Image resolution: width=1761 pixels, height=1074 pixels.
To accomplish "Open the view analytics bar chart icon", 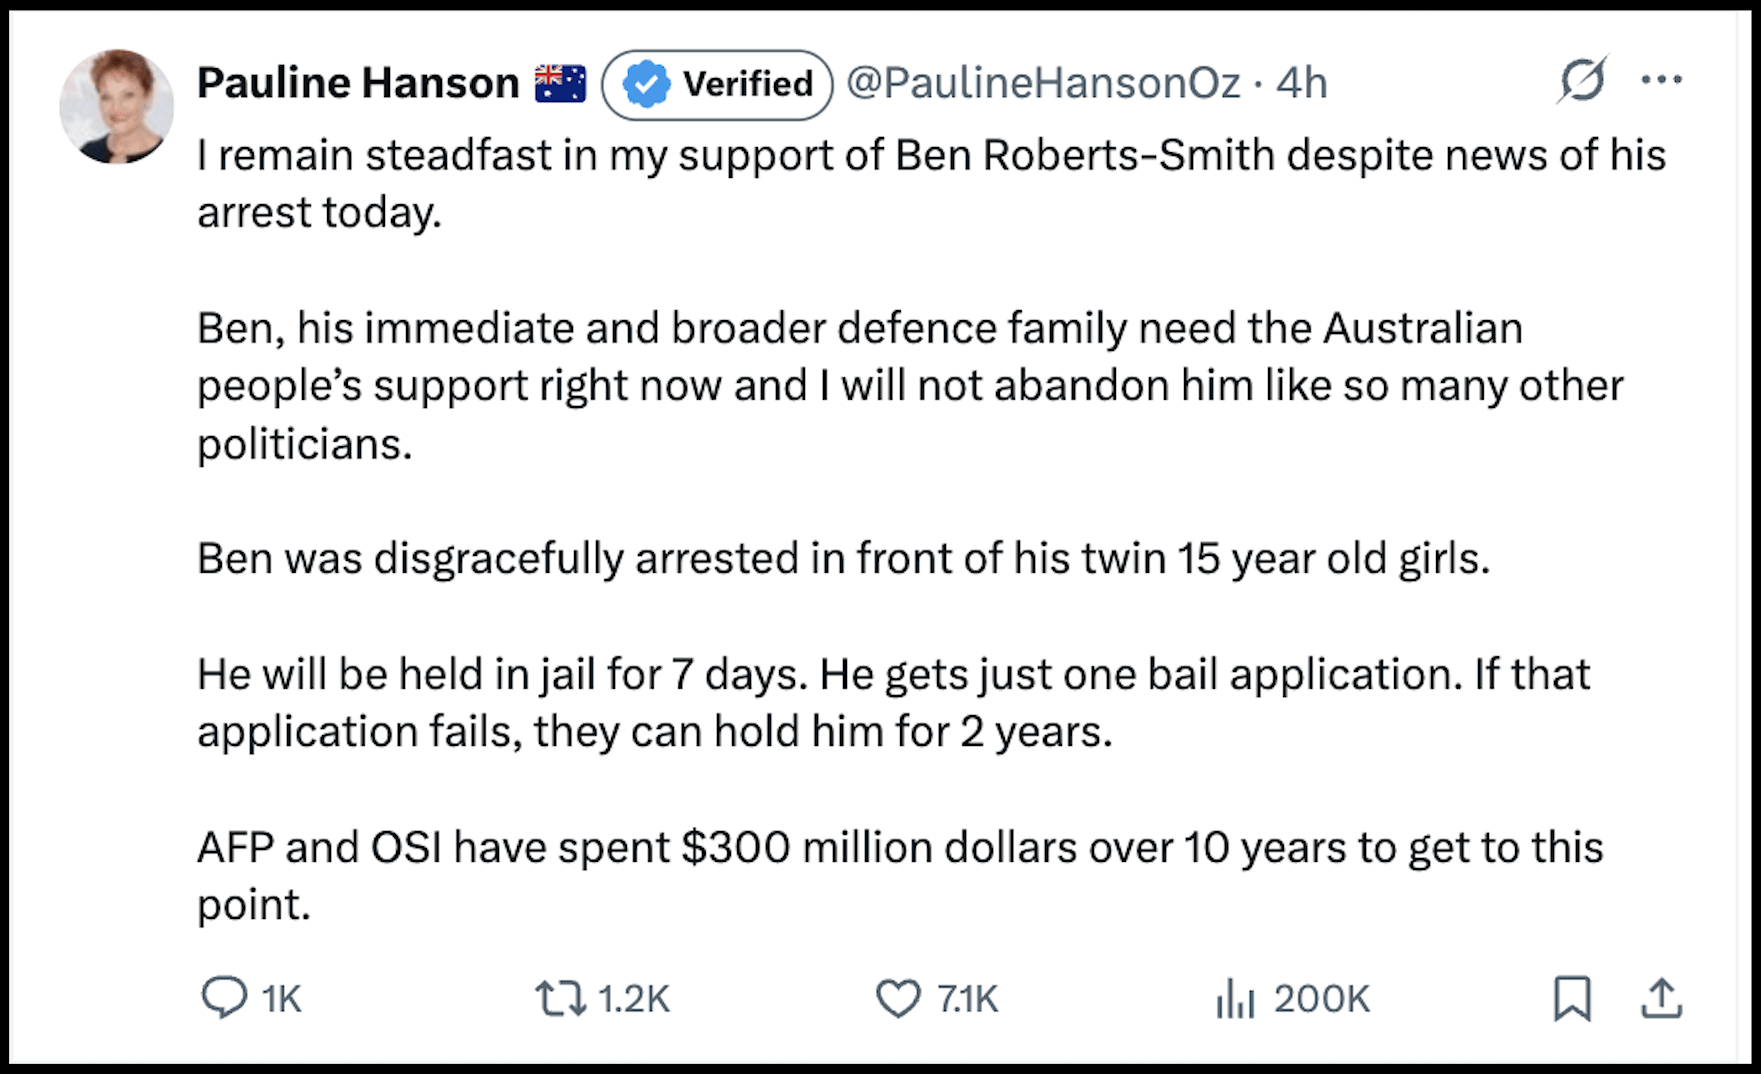I will (1235, 998).
